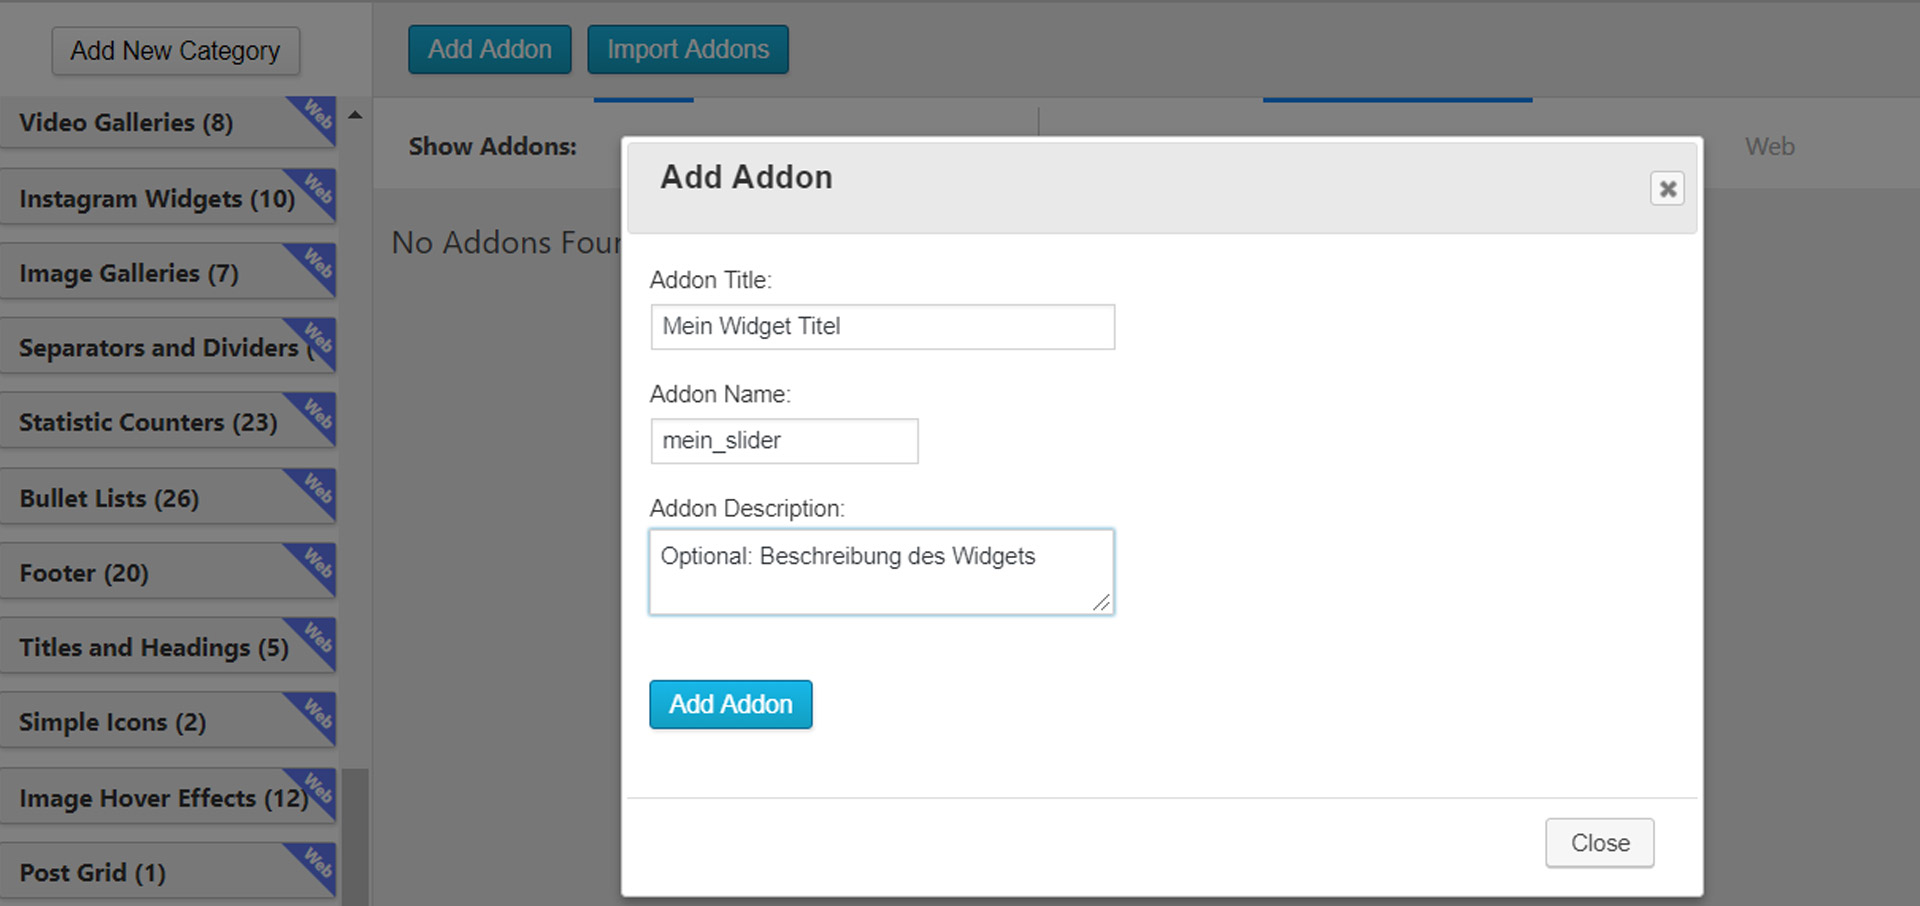
Task: Open the Simple Icons (2) category
Action: click(168, 722)
